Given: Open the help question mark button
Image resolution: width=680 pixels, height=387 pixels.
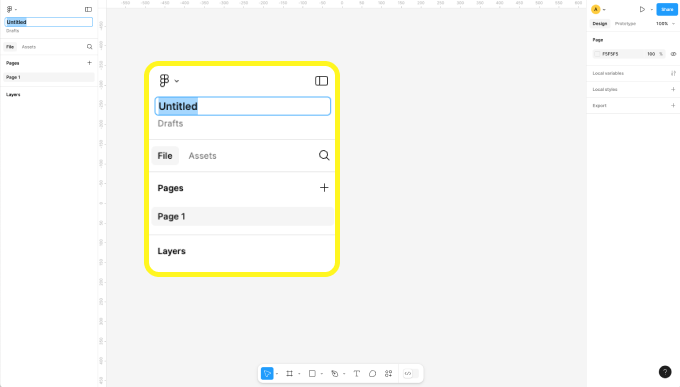Looking at the screenshot, I should 665,372.
